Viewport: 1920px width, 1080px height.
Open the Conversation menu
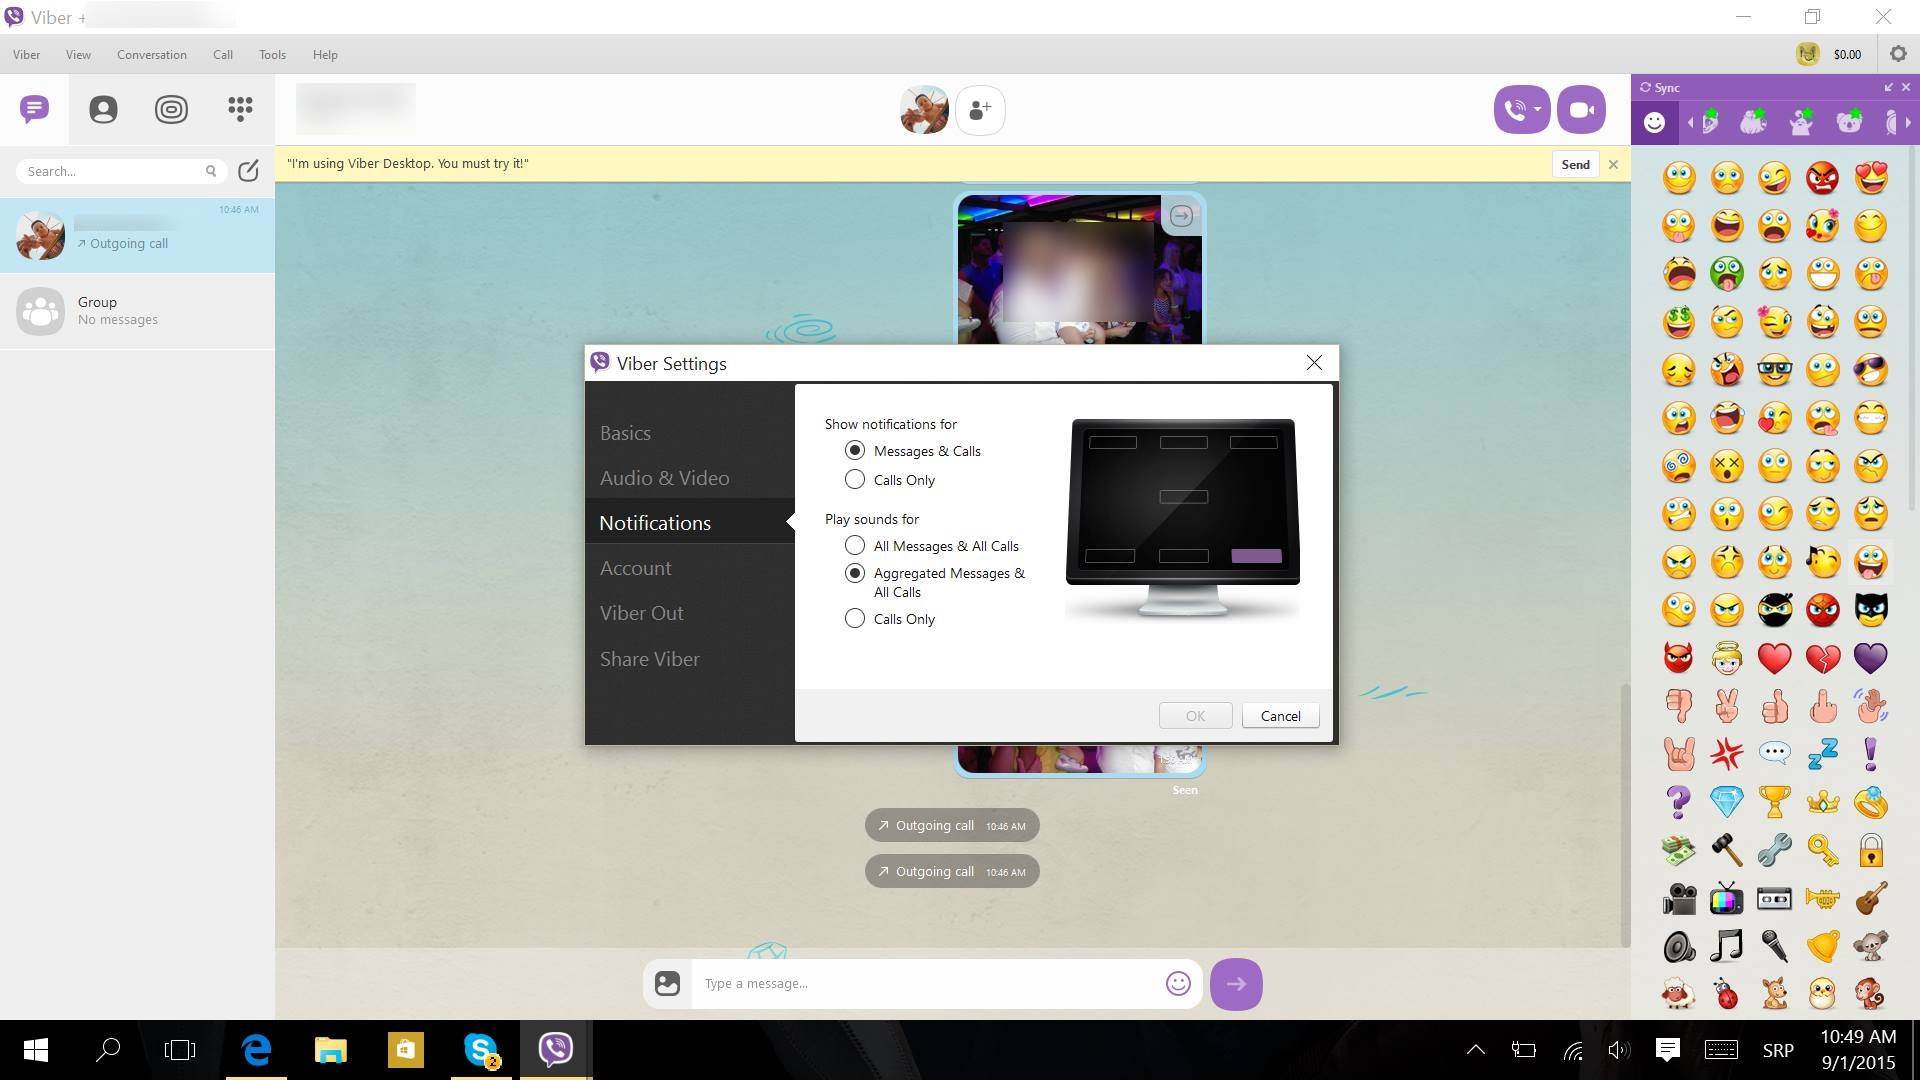151,55
